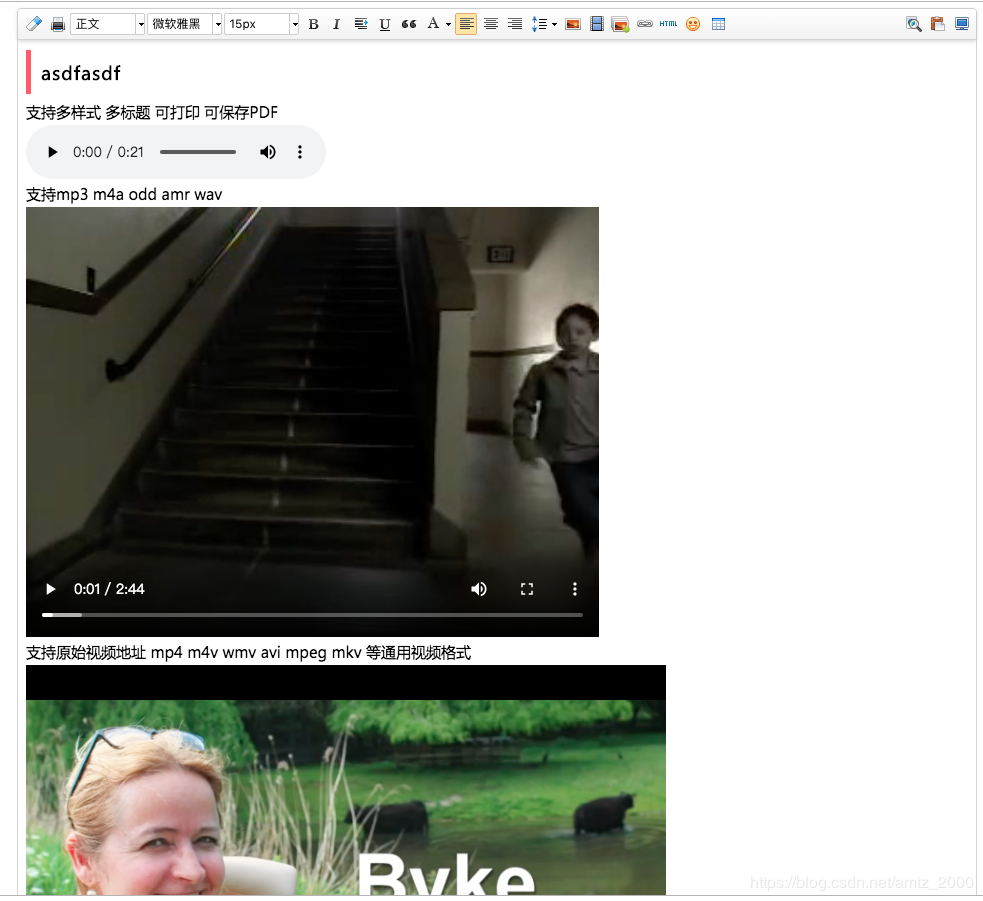
Task: Toggle underline formatting
Action: [385, 24]
